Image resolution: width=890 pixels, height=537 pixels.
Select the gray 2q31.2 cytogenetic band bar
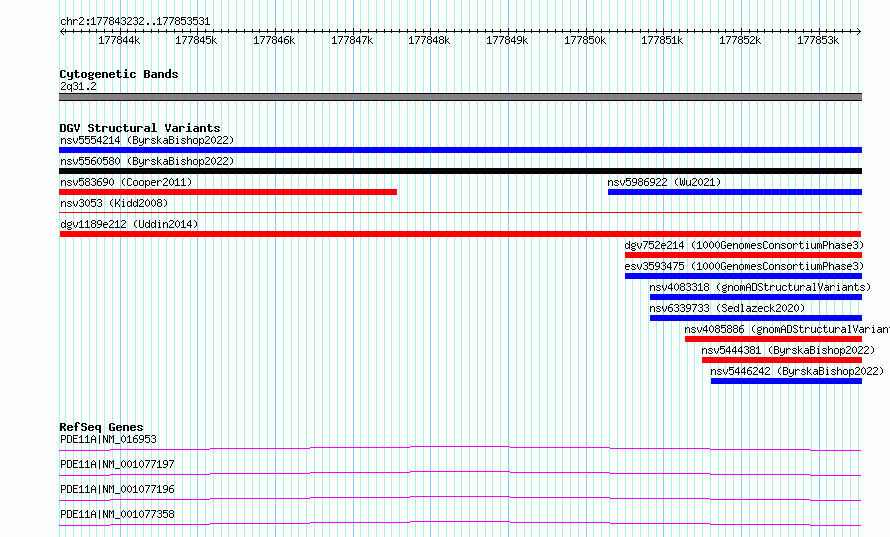(460, 97)
